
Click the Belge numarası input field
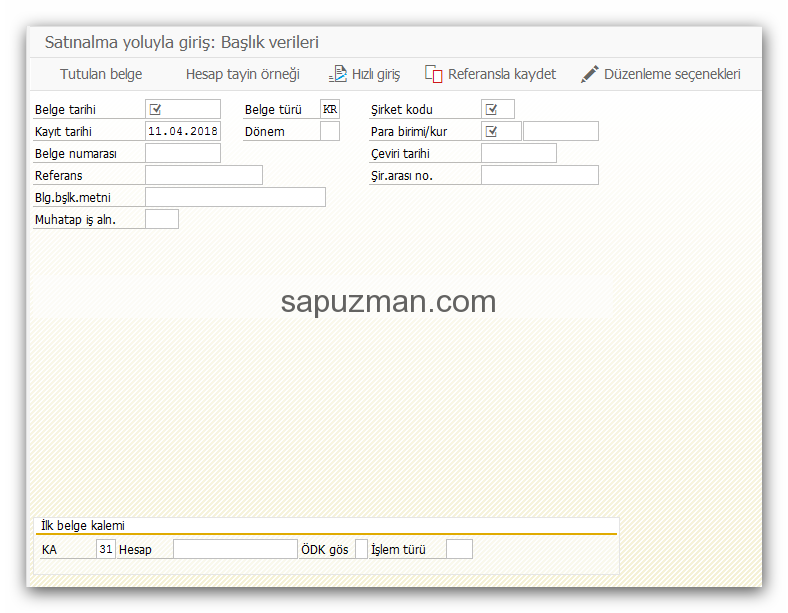coord(183,153)
